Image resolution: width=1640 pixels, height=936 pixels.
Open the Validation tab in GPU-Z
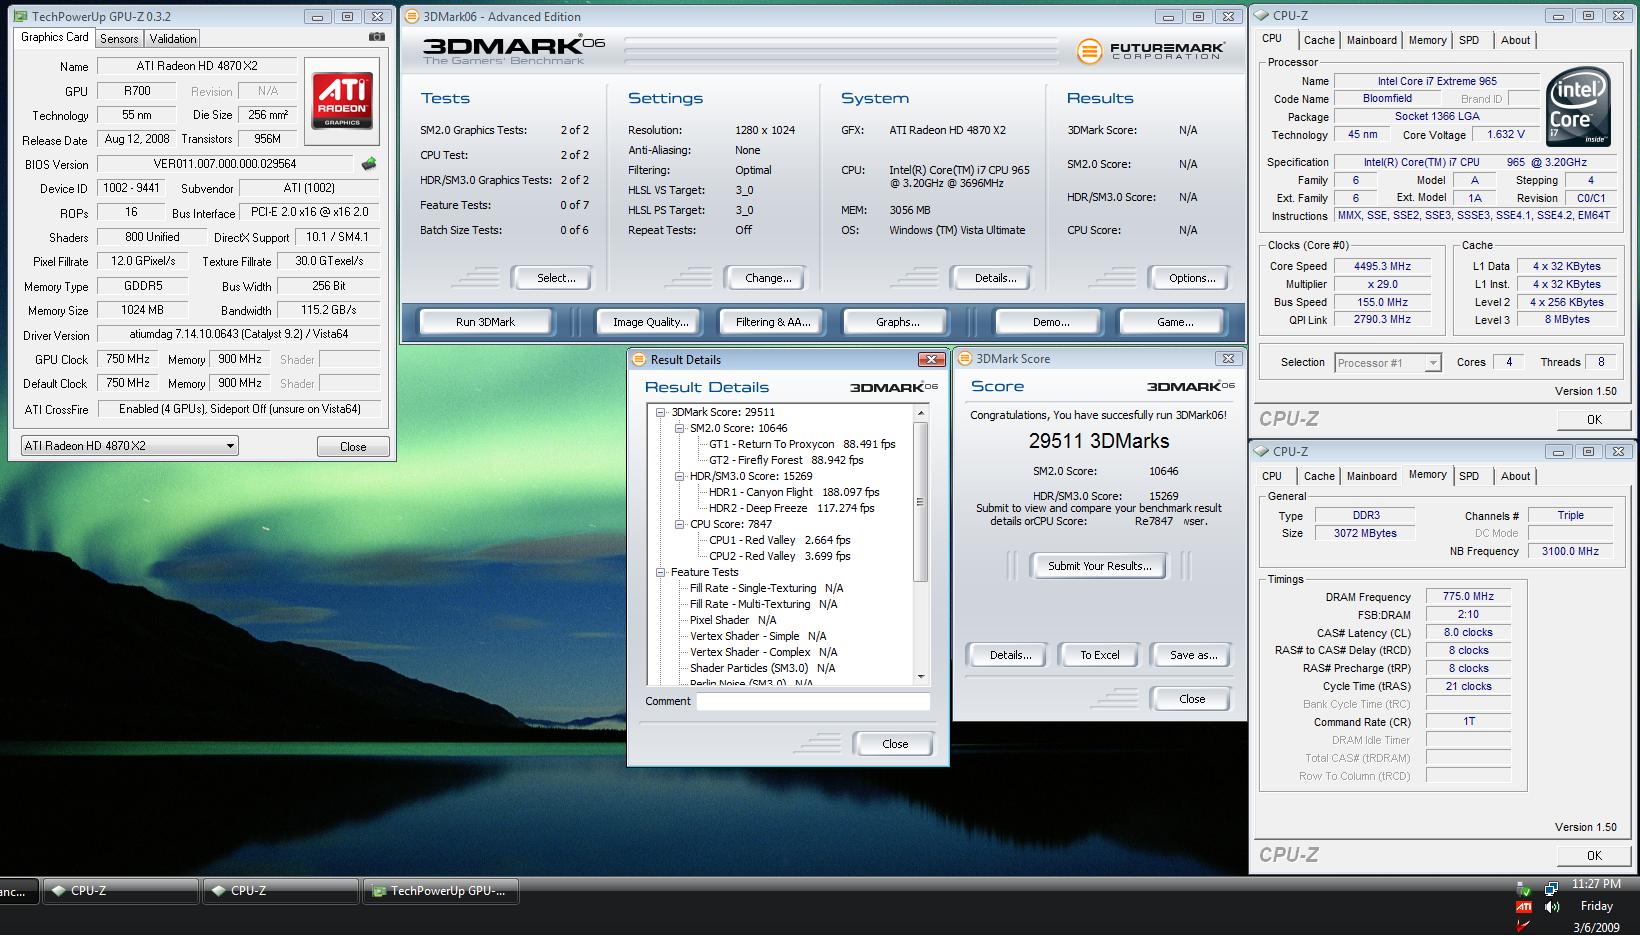[173, 39]
